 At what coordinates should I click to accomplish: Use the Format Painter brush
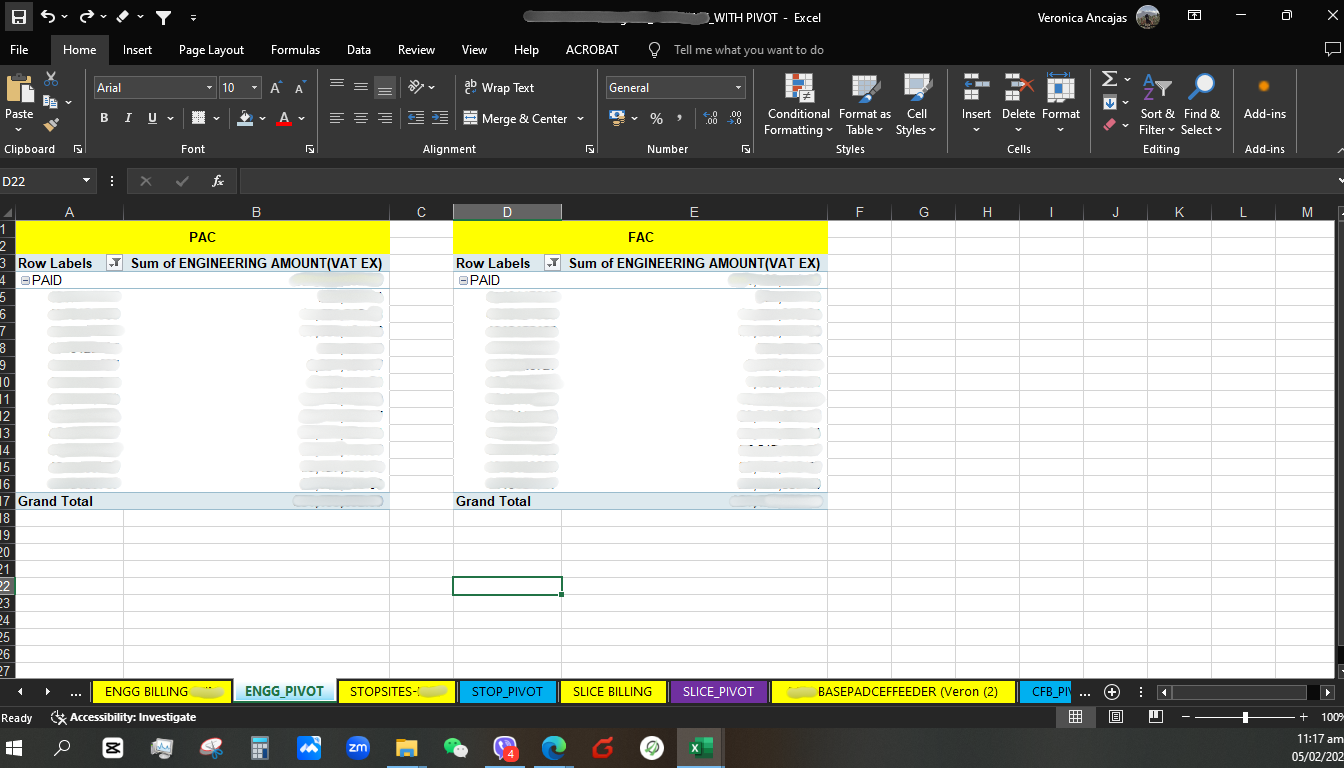51,125
